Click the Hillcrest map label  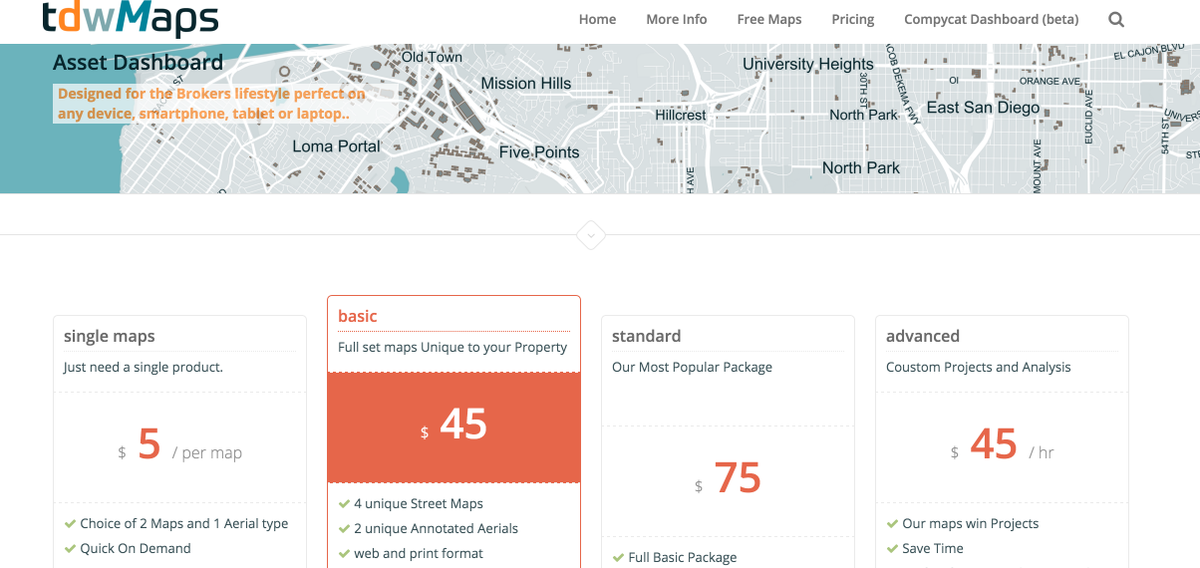[680, 115]
